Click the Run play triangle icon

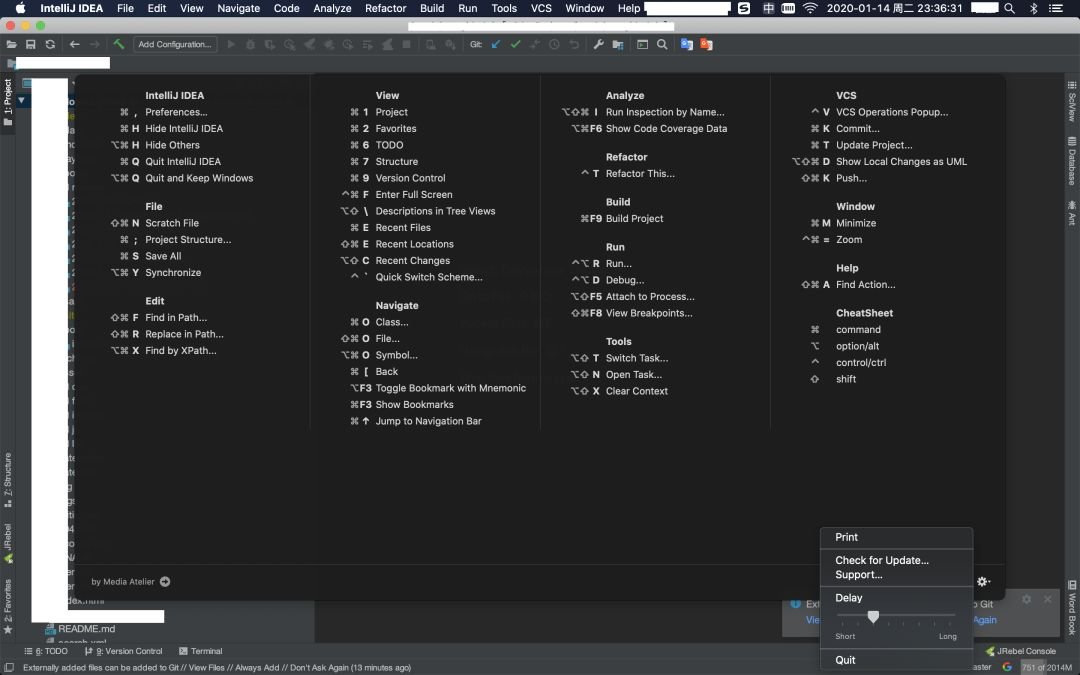click(231, 44)
